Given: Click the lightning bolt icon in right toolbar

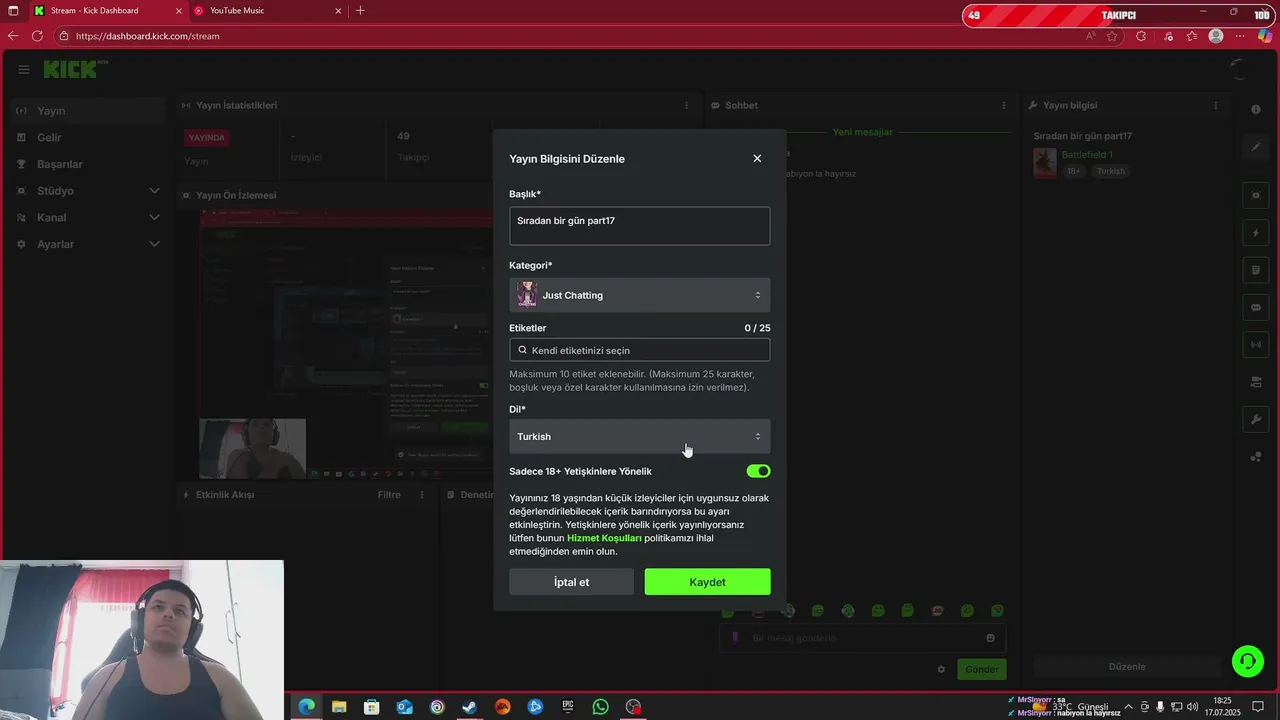Looking at the screenshot, I should pyautogui.click(x=1256, y=233).
